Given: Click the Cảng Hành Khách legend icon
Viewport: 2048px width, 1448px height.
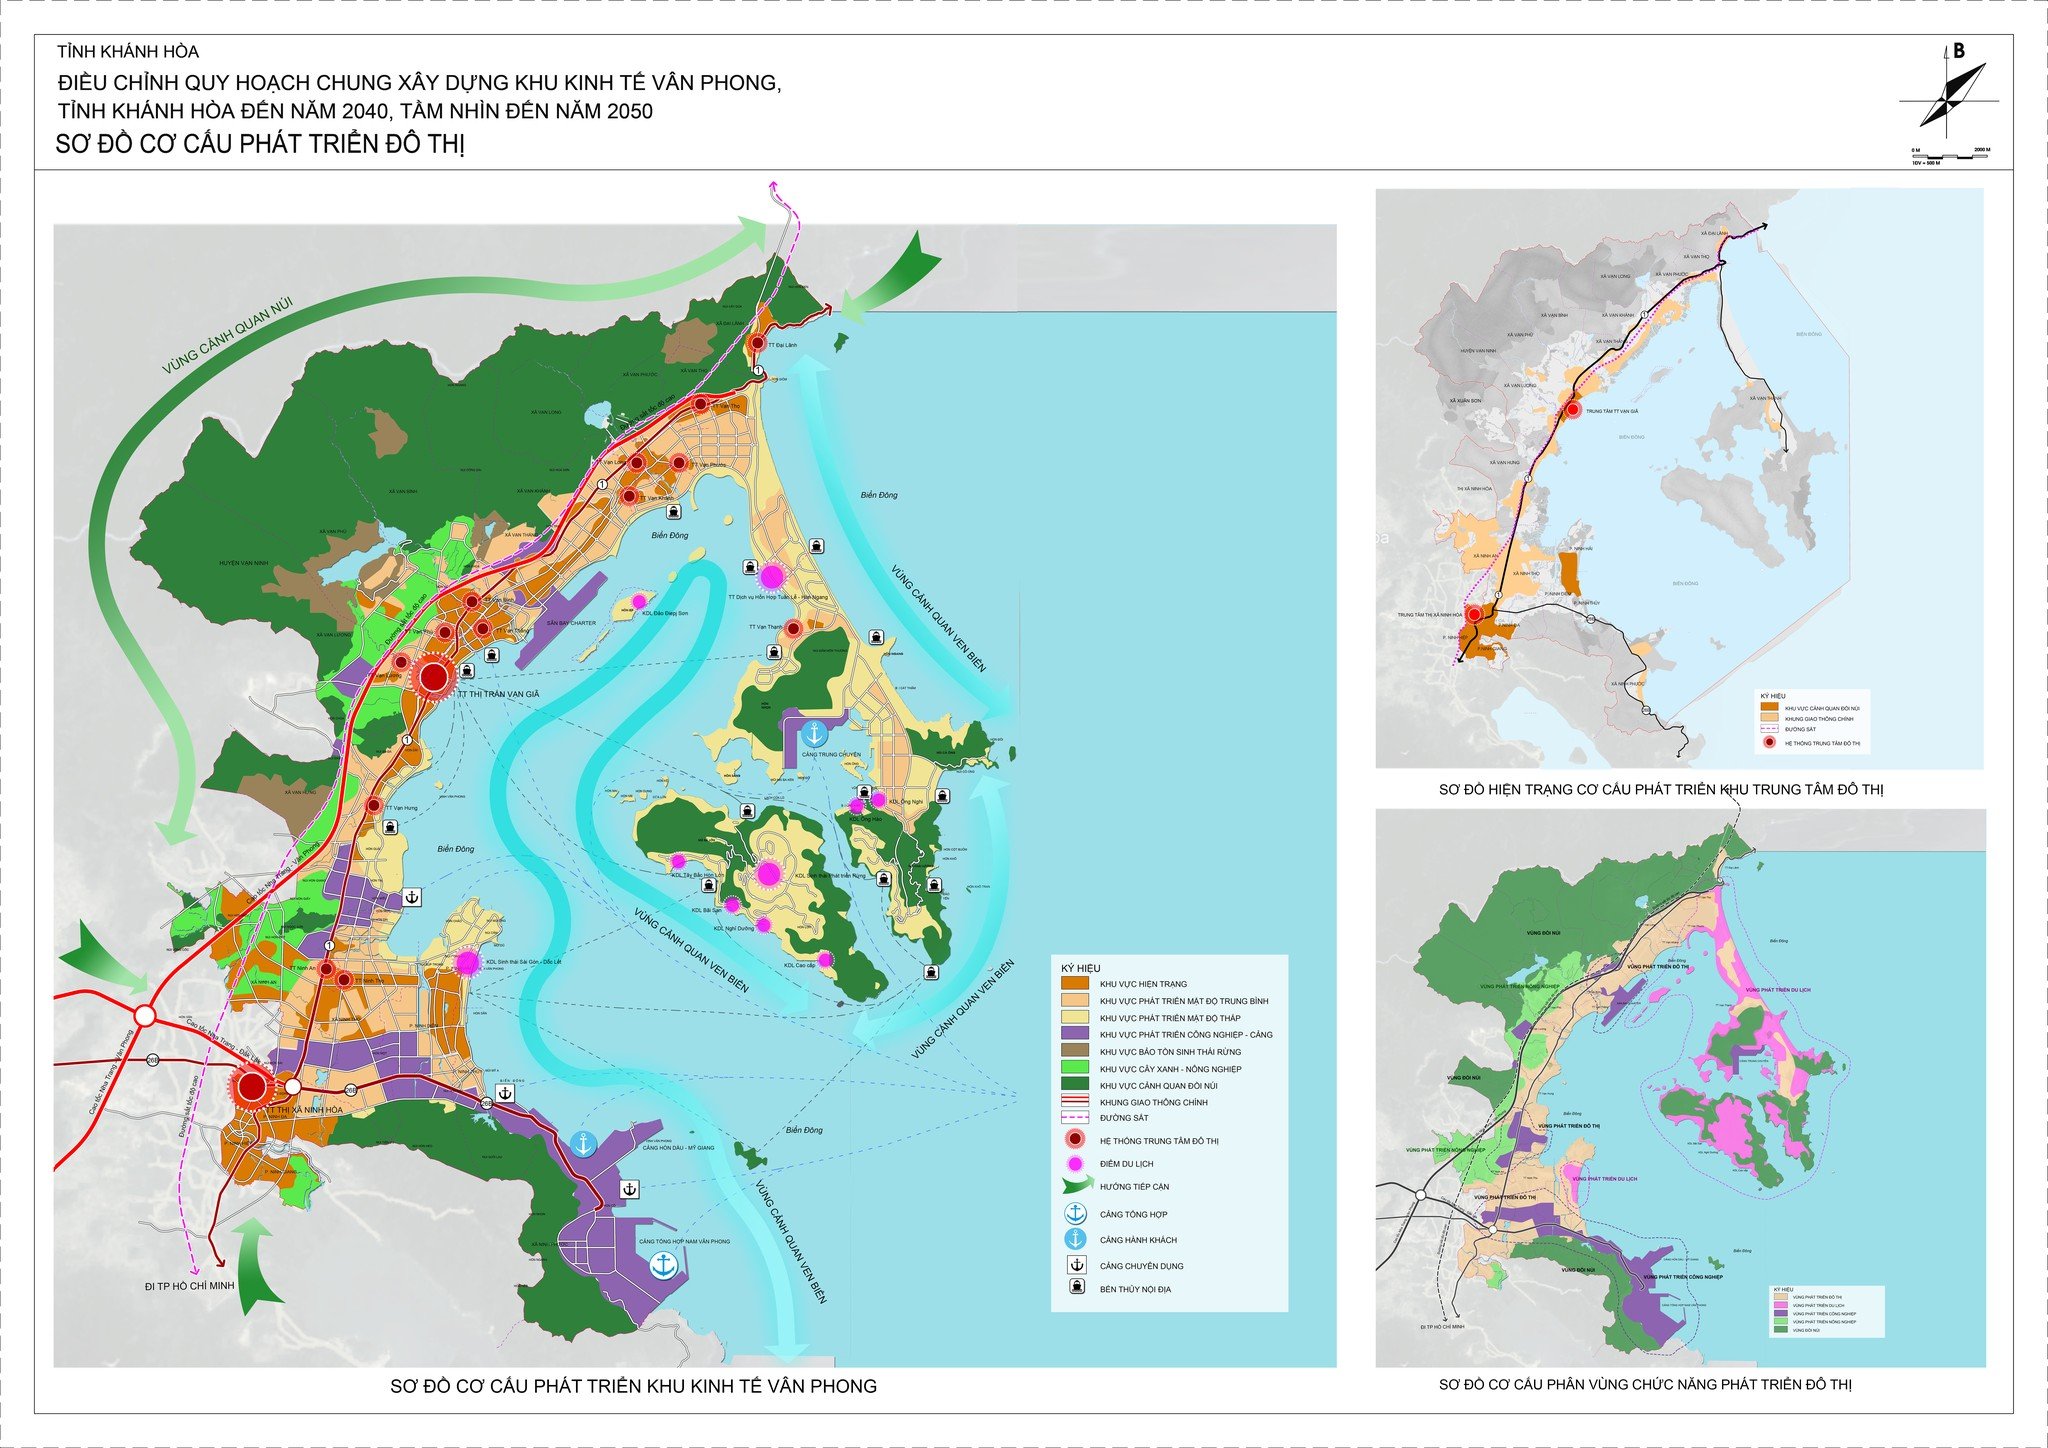Looking at the screenshot, I should coord(1075,1239).
